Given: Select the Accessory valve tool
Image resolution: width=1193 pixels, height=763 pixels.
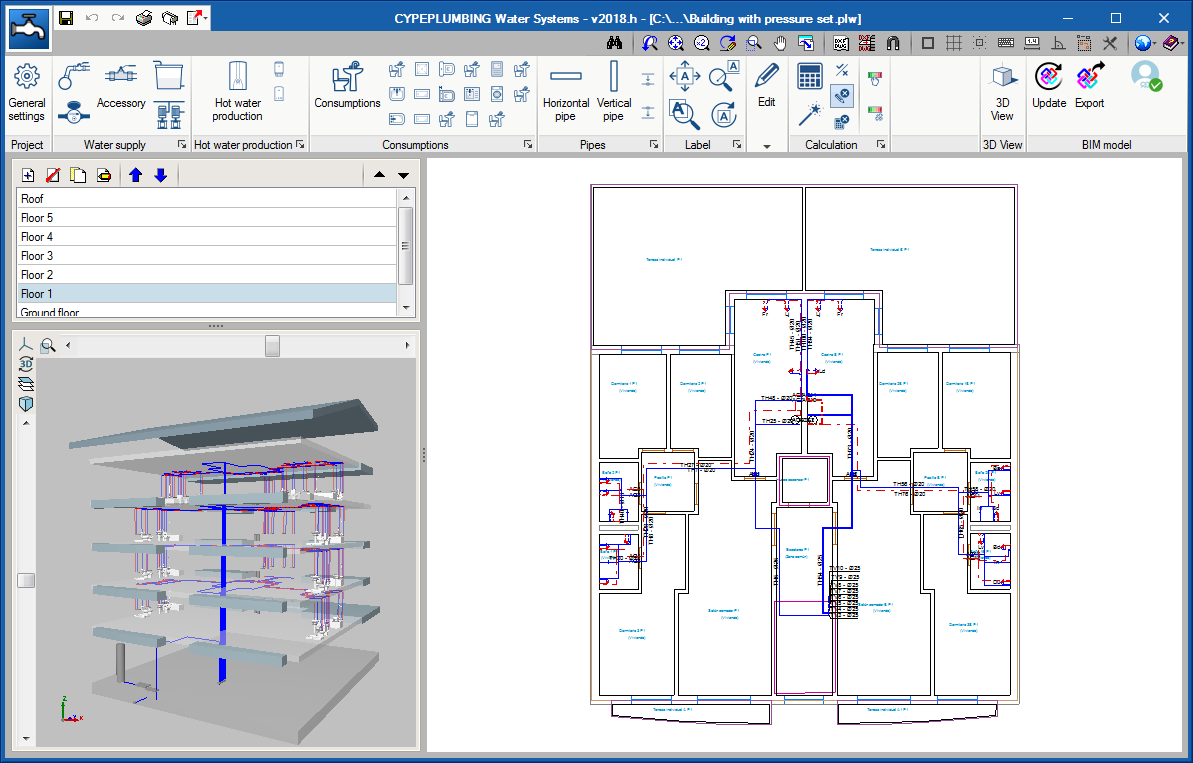Looking at the screenshot, I should [121, 86].
